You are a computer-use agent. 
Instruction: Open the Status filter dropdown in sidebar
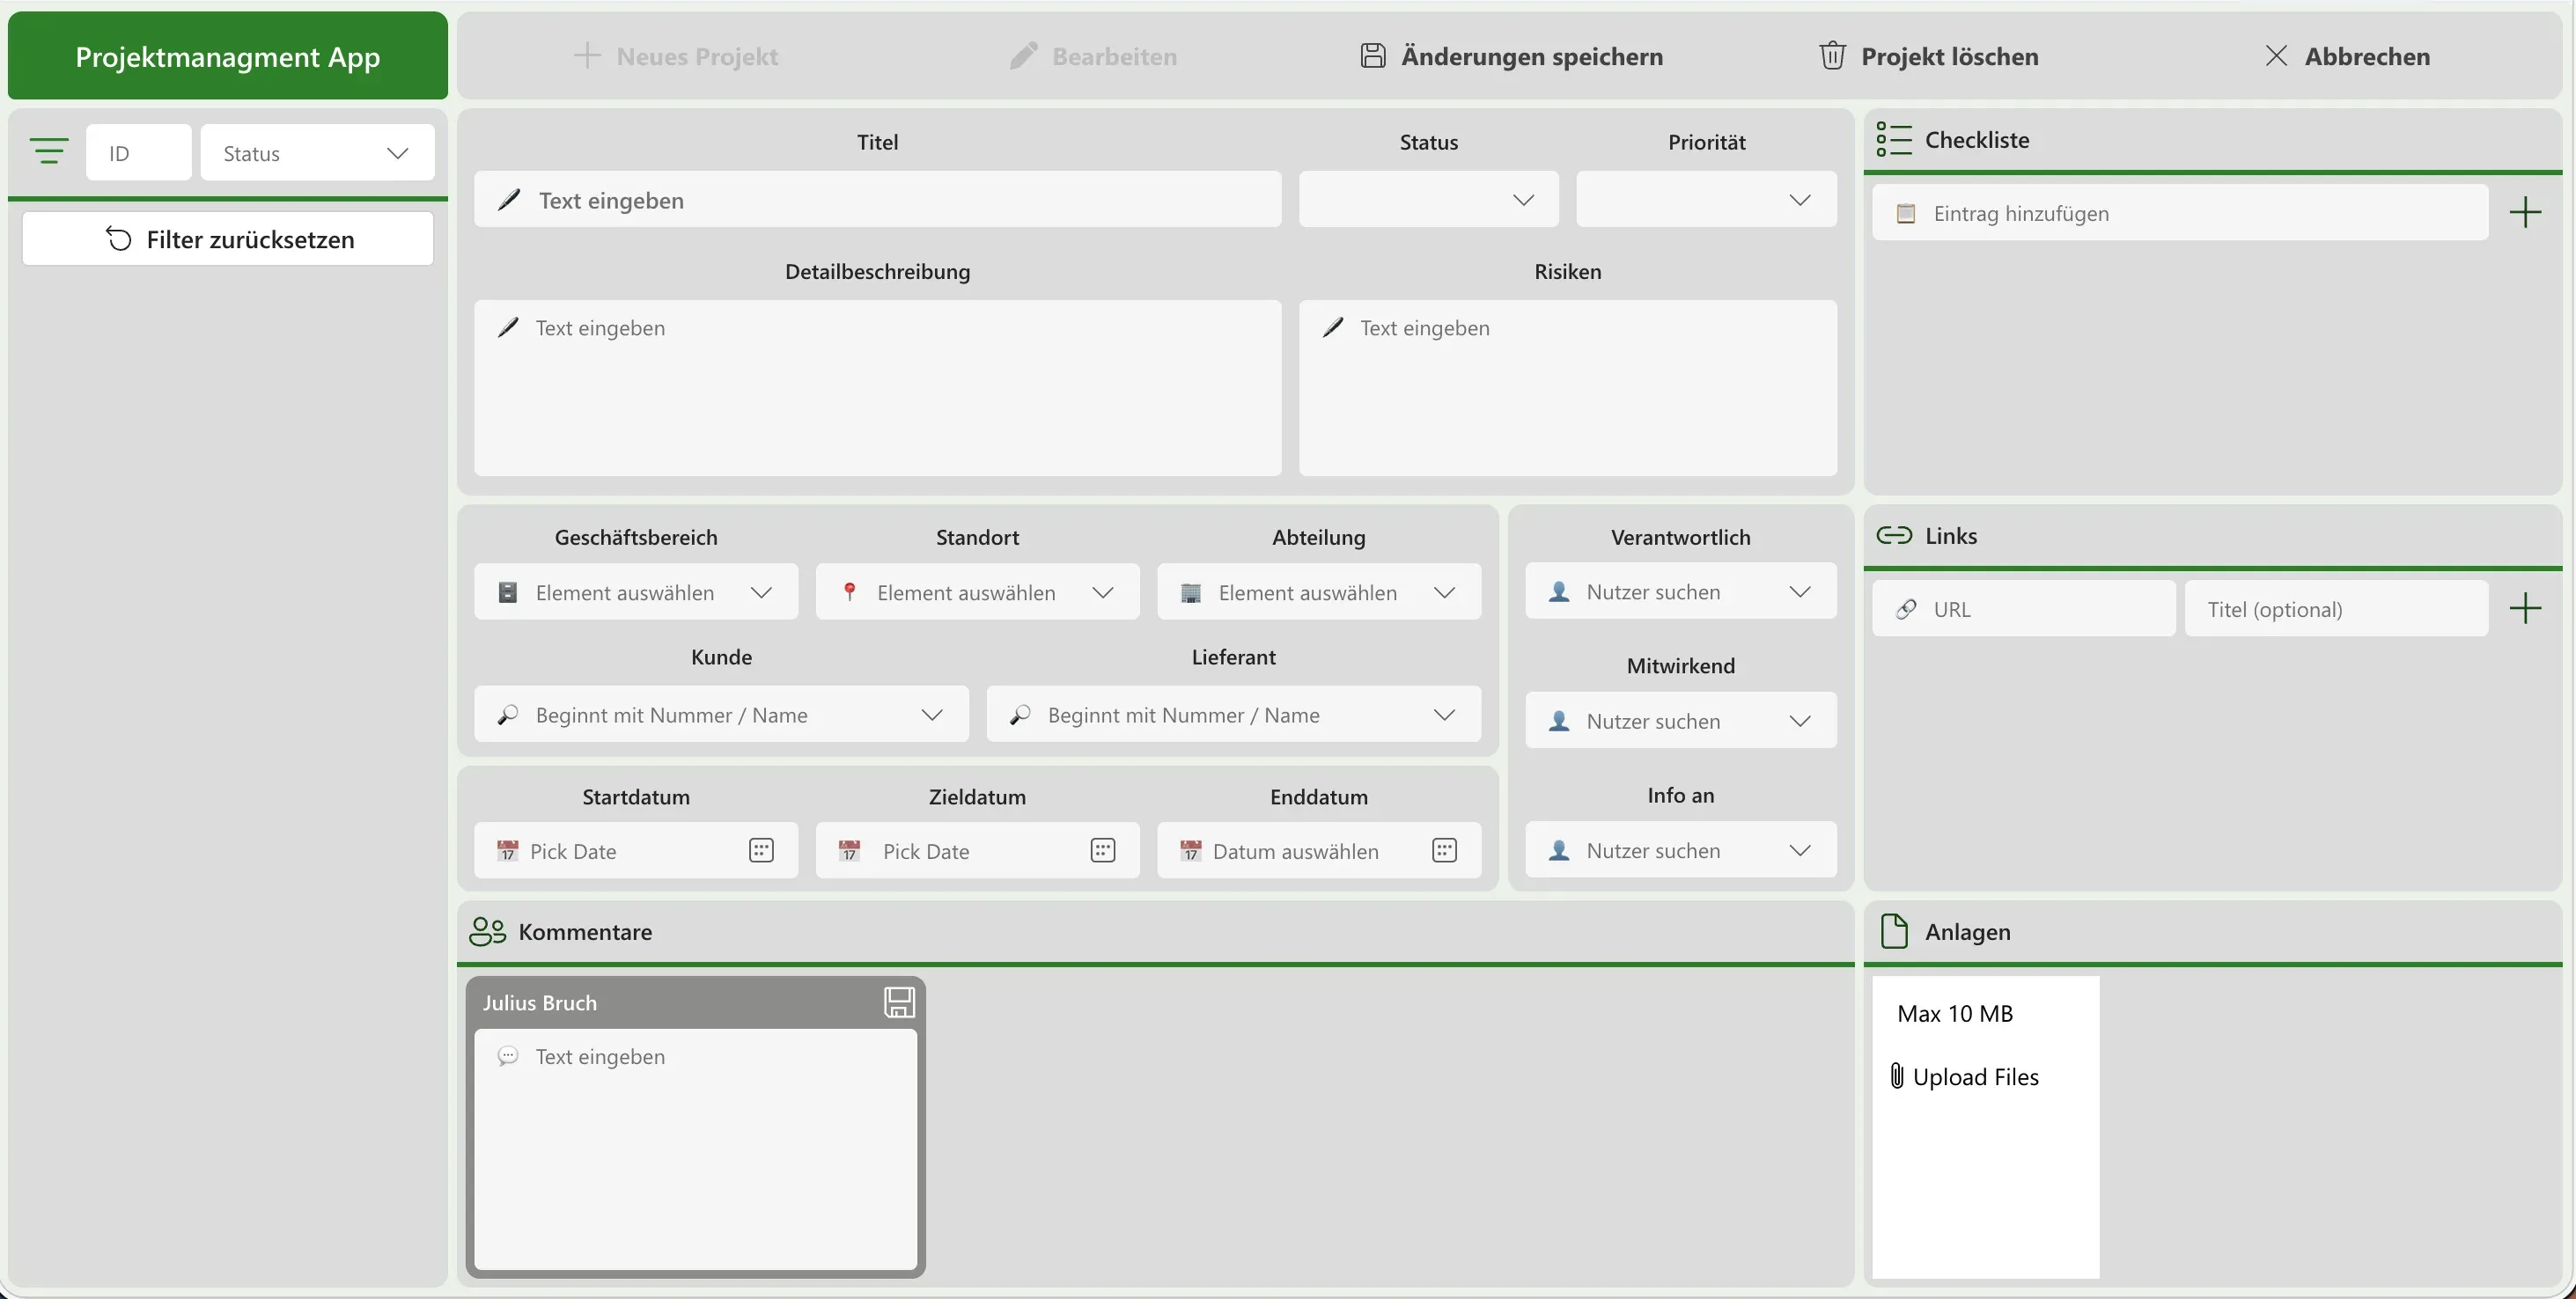point(317,152)
